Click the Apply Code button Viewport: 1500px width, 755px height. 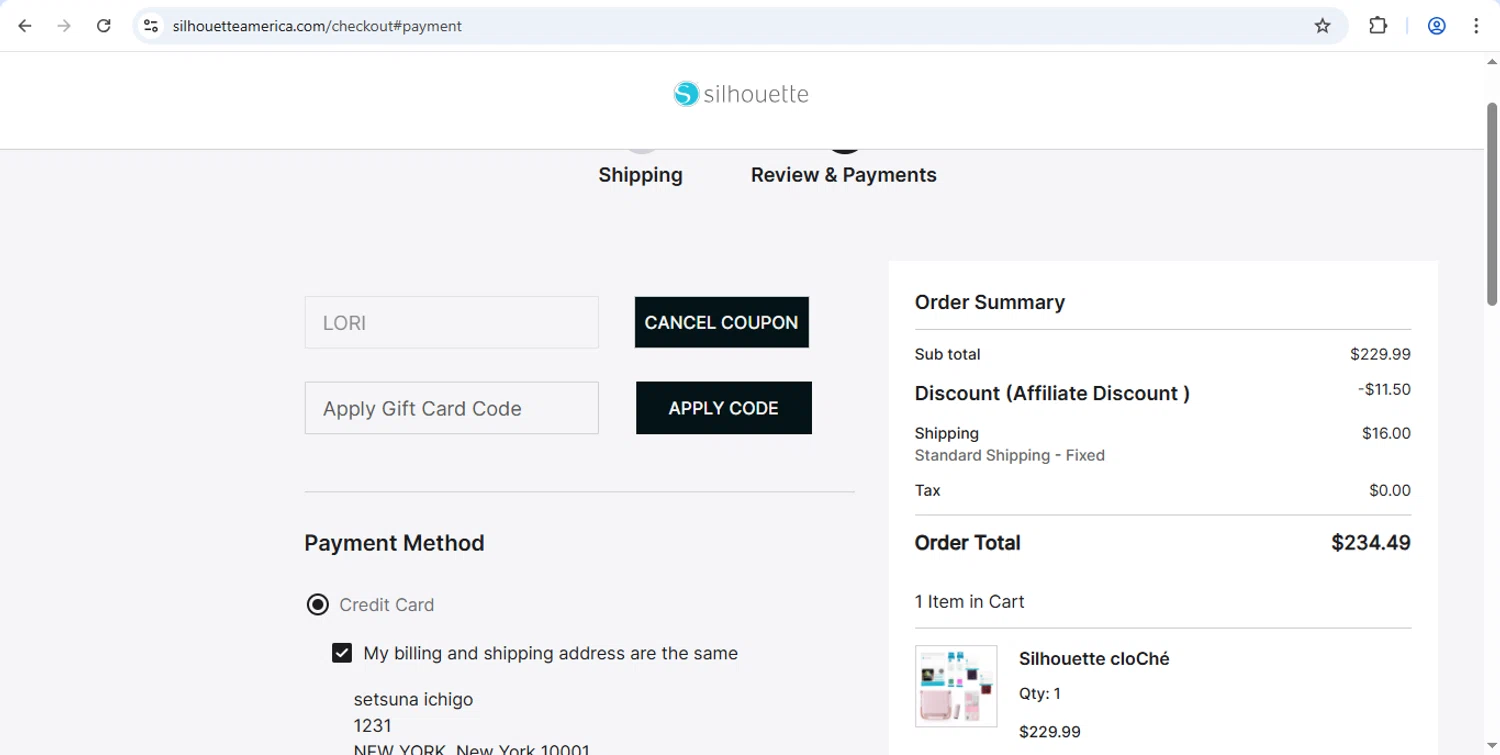click(723, 408)
